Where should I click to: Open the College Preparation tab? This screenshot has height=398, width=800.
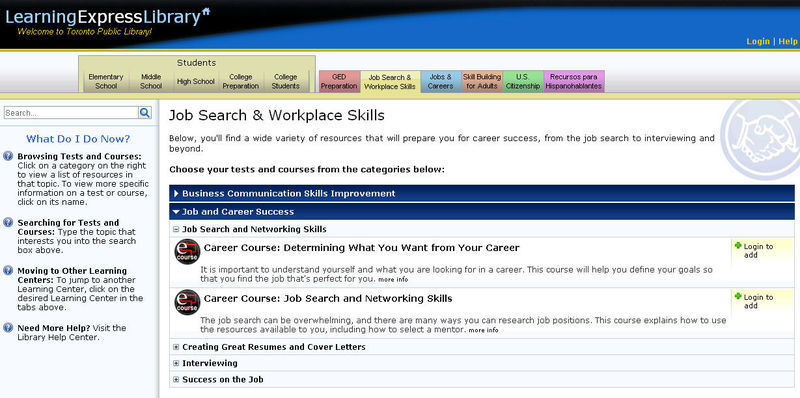click(x=241, y=81)
